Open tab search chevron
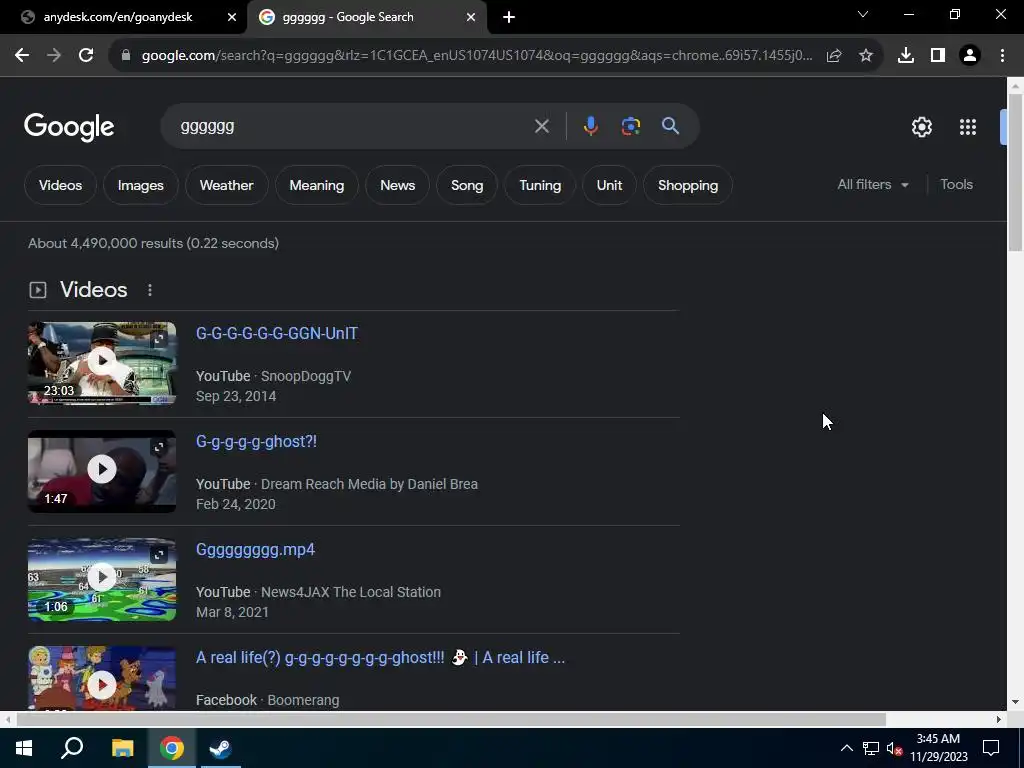Screen dimensions: 1024x768 tap(863, 14)
